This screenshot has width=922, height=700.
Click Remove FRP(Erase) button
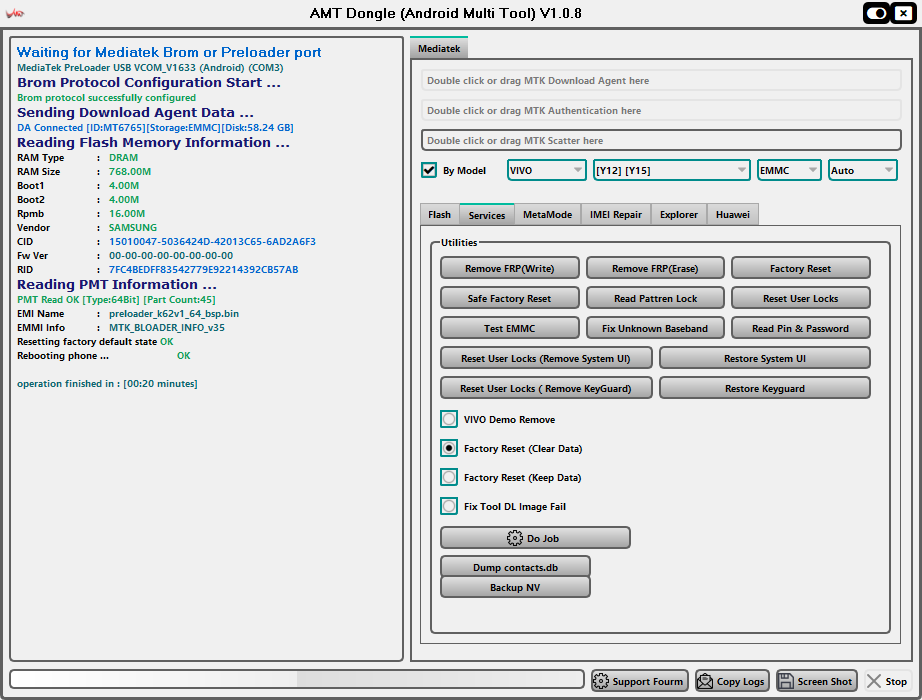pos(655,268)
